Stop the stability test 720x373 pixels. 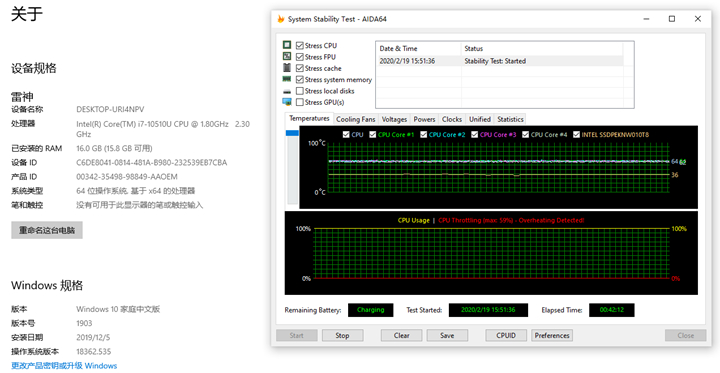point(343,335)
